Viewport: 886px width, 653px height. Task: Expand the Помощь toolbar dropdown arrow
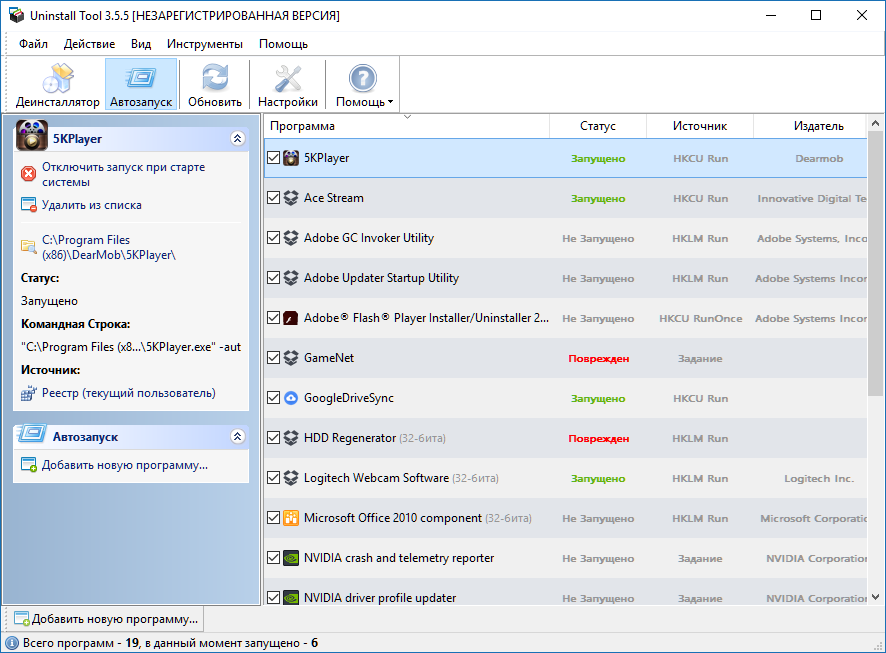390,102
